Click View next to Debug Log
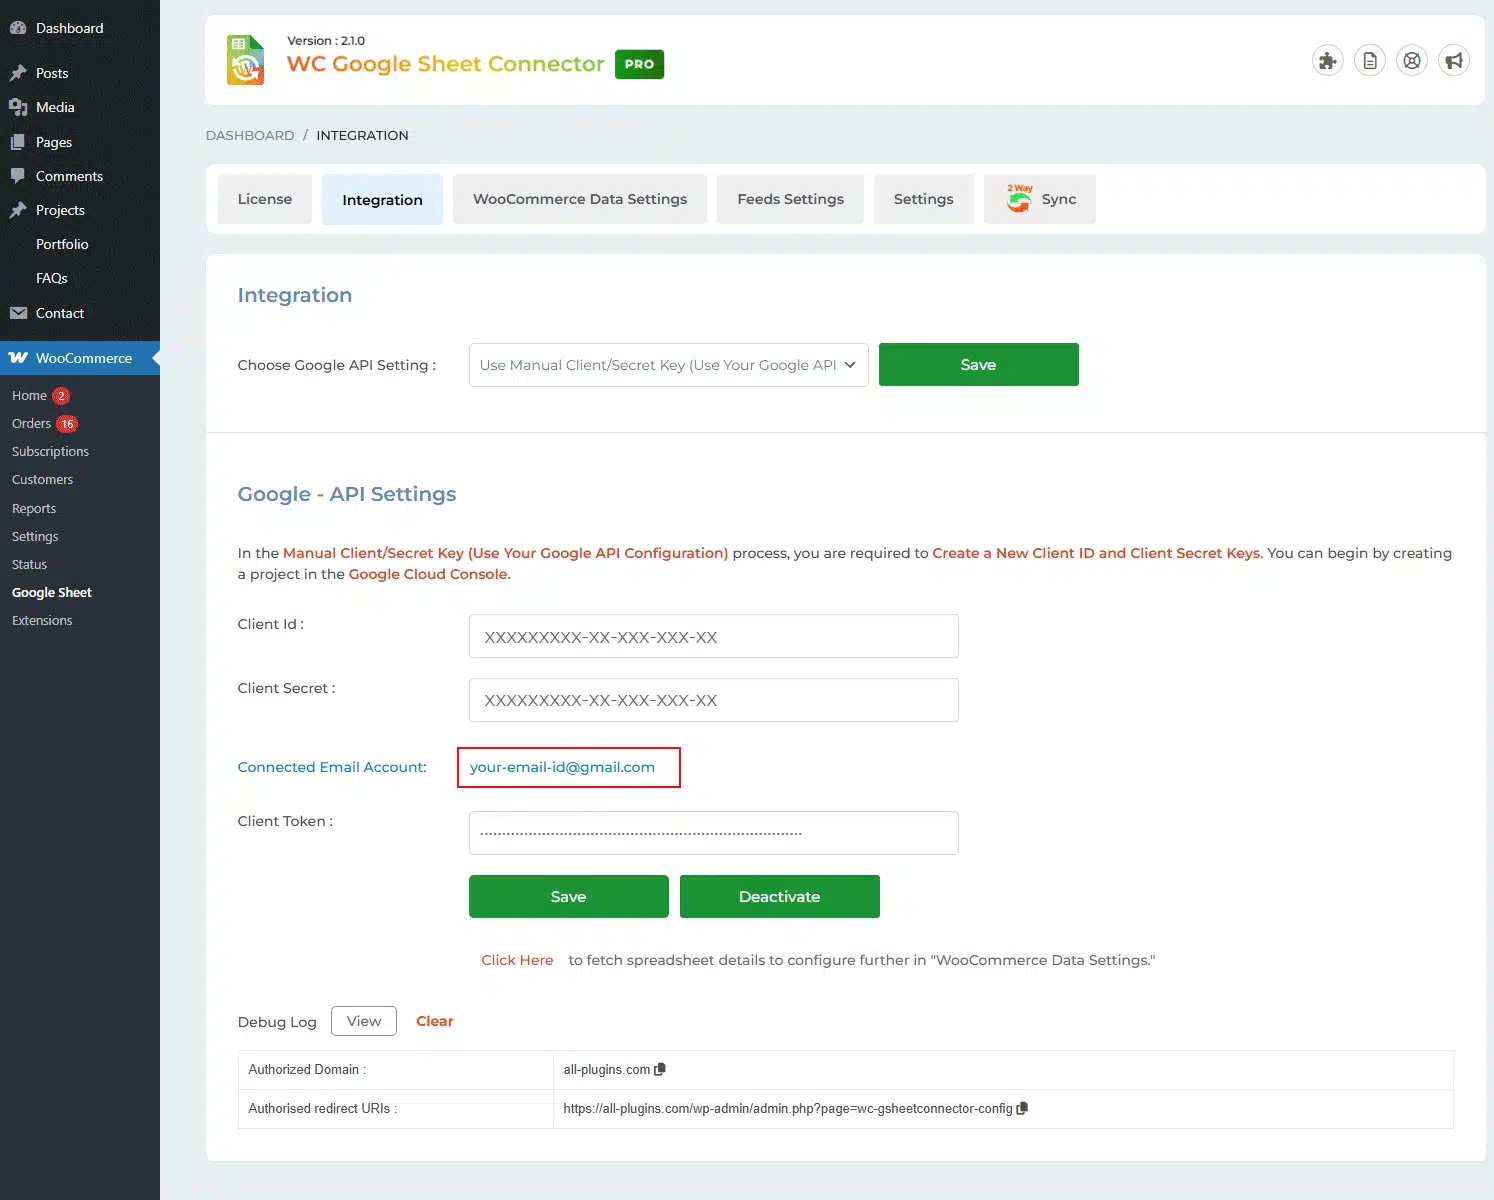The height and width of the screenshot is (1200, 1494). point(364,1021)
